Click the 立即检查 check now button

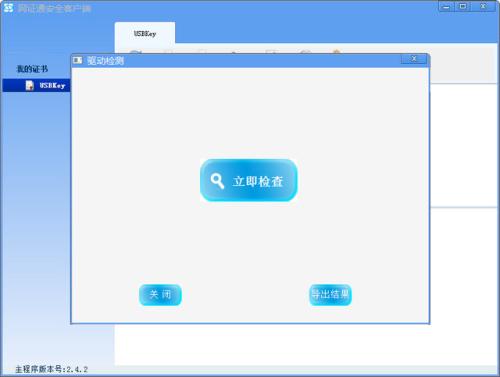coord(248,180)
